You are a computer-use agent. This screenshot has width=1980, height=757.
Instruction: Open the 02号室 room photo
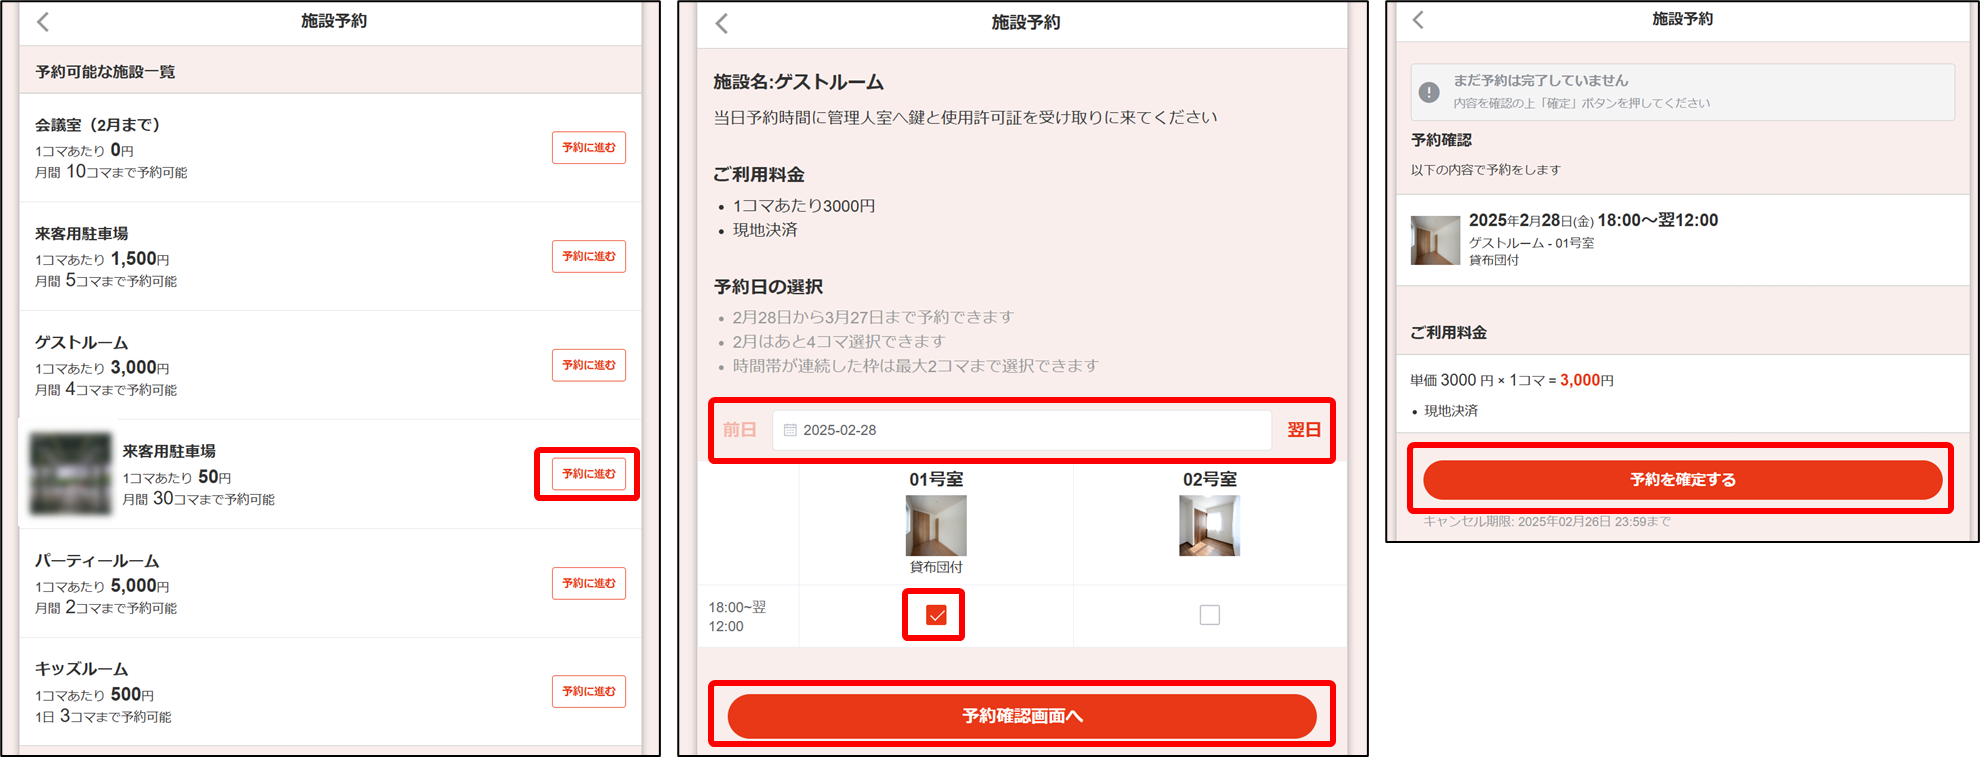point(1210,525)
